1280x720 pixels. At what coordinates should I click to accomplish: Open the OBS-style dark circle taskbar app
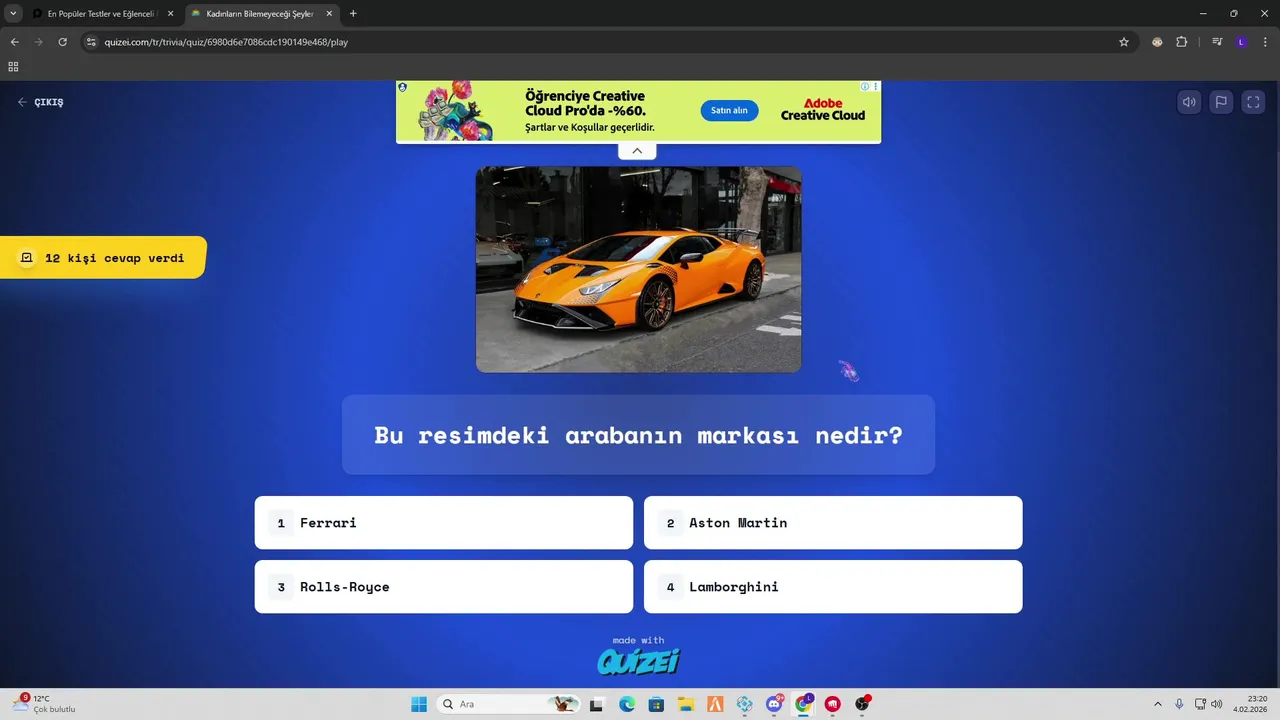[862, 704]
